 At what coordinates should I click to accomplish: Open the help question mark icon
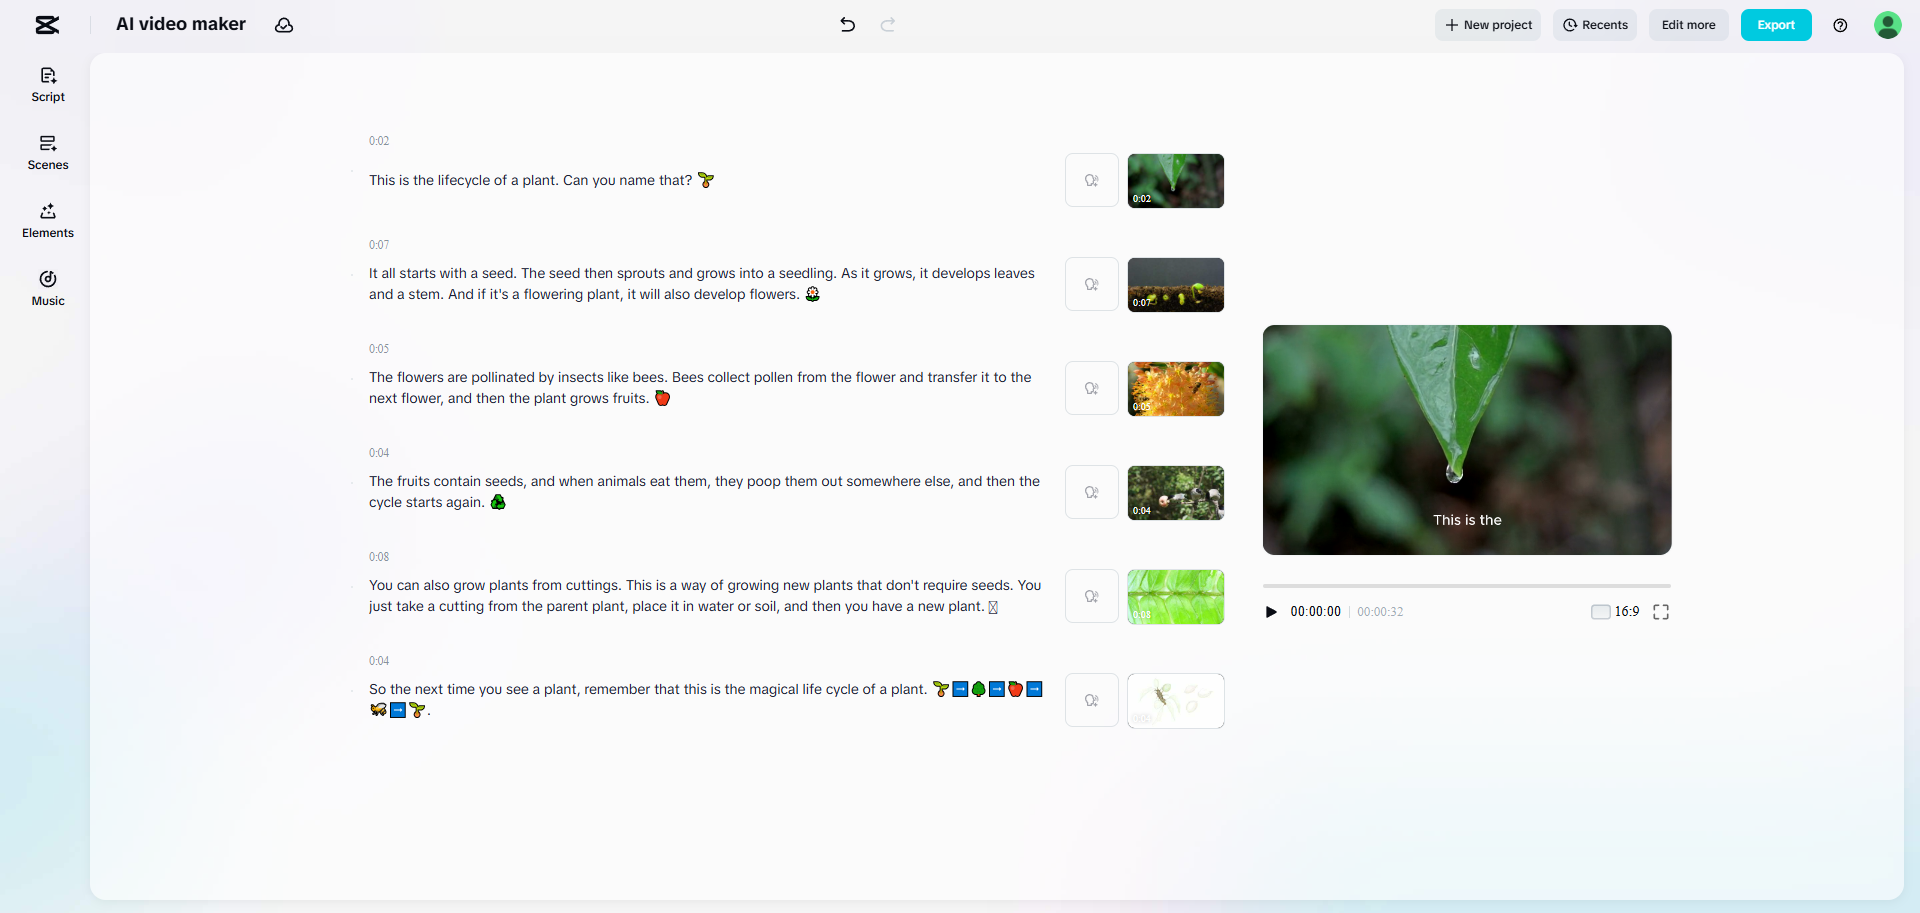(1840, 25)
